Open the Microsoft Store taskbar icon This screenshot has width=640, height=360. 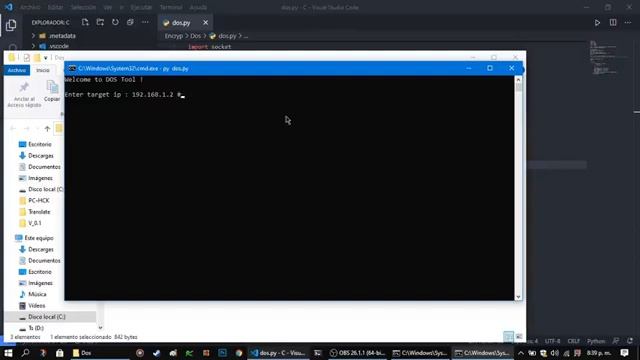click(x=60, y=353)
